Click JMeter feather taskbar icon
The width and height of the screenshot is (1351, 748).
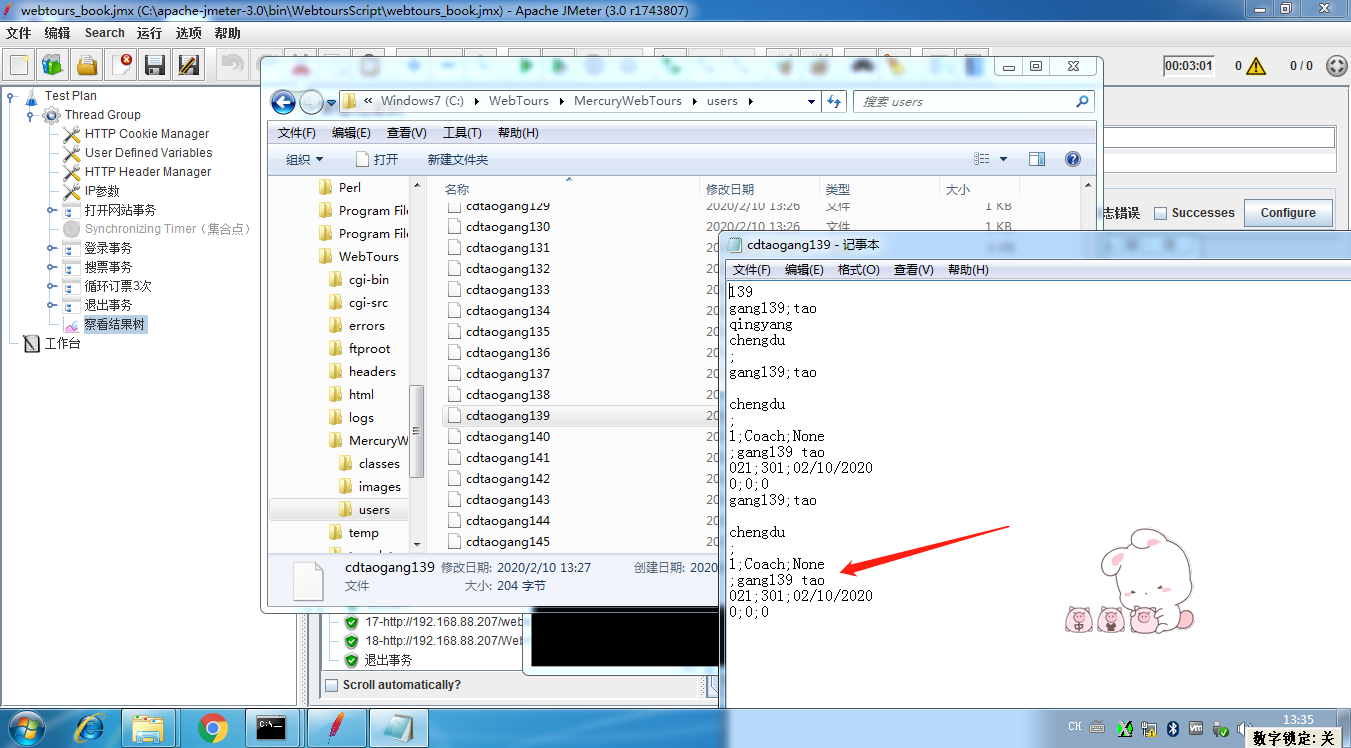pos(338,728)
